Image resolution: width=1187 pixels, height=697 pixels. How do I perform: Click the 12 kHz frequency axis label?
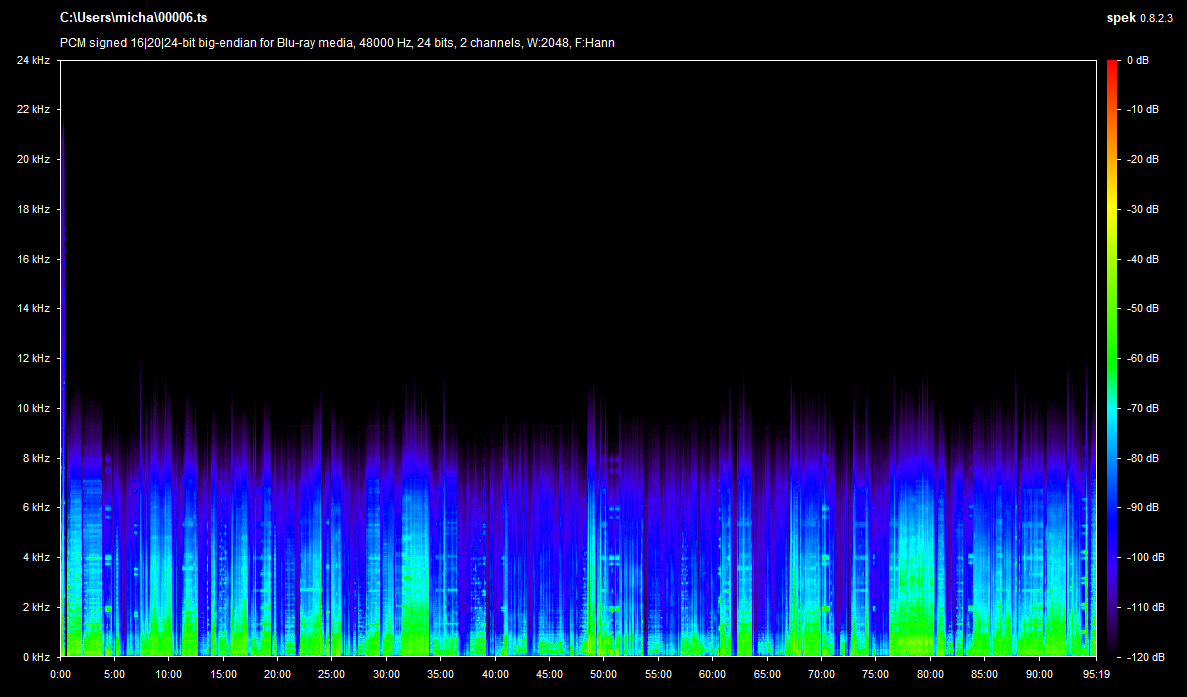coord(34,358)
